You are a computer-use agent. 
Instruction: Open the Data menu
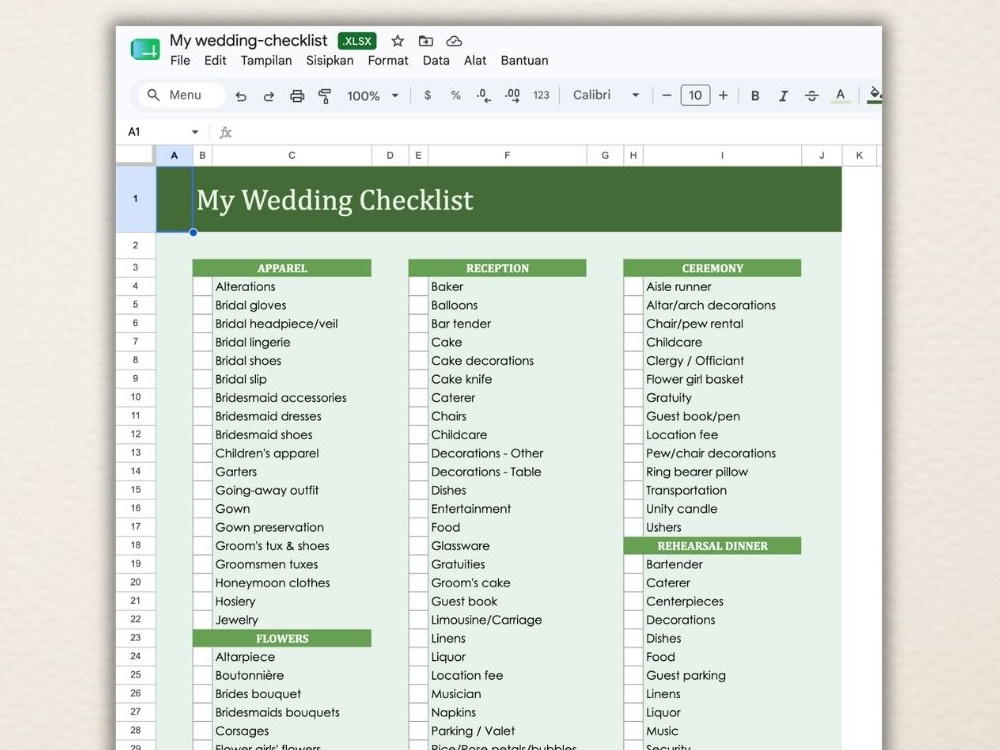(x=436, y=61)
